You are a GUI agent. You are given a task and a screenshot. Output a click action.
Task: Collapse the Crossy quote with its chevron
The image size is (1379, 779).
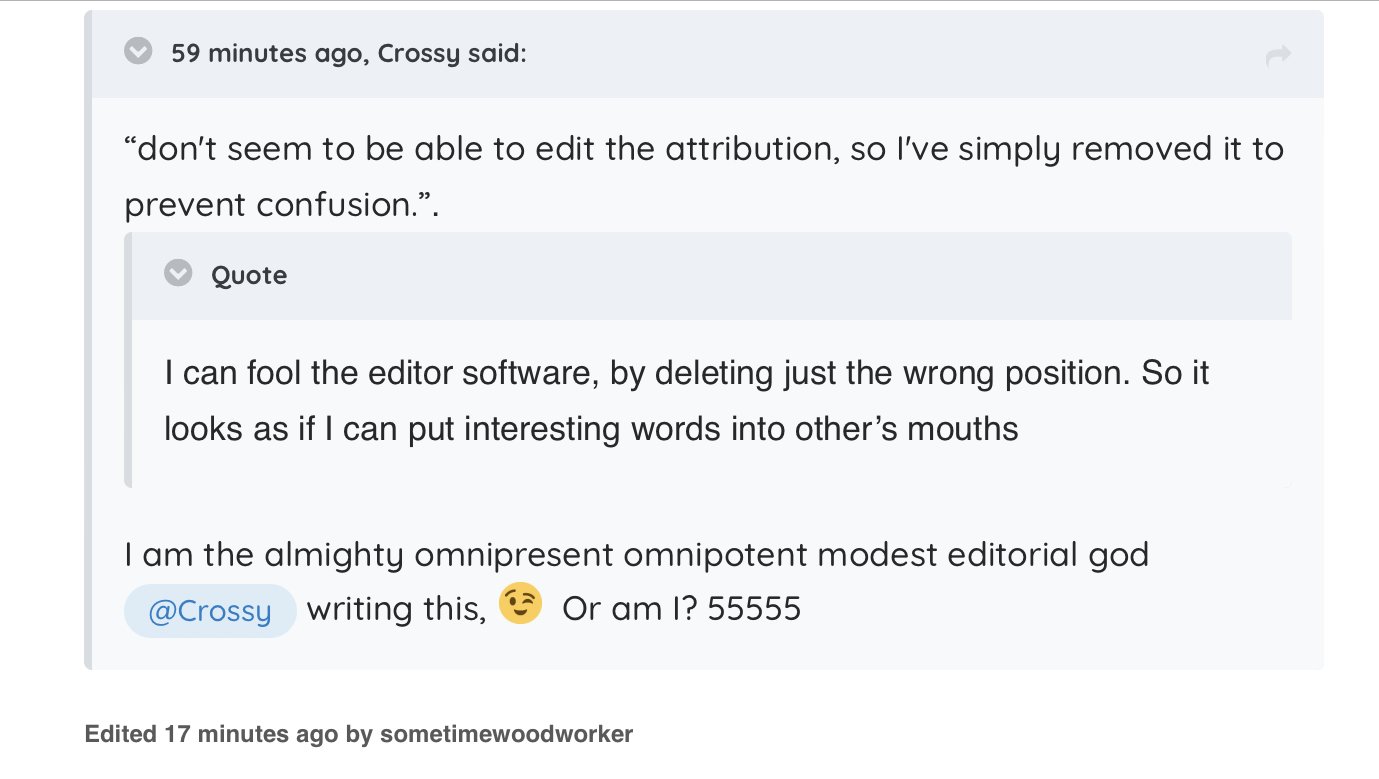(x=138, y=52)
